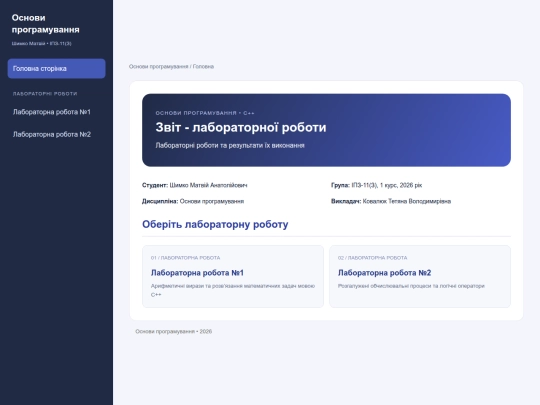
Task: Click the ОСНОВИ ПРОГРАМУВАННЯ • C++ banner label
Action: [205, 113]
